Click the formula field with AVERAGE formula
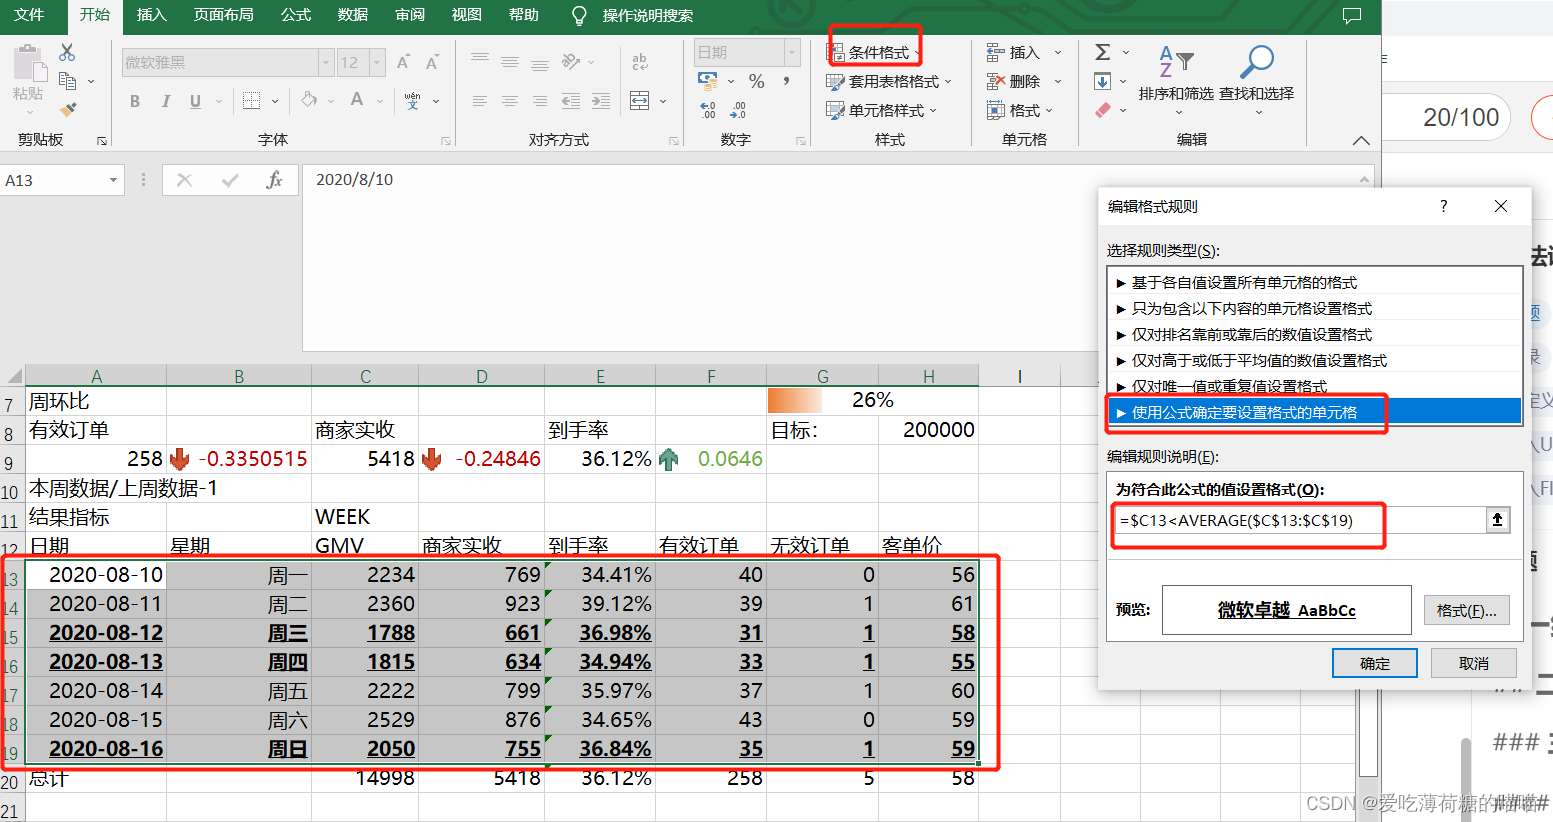1553x822 pixels. pos(1300,520)
